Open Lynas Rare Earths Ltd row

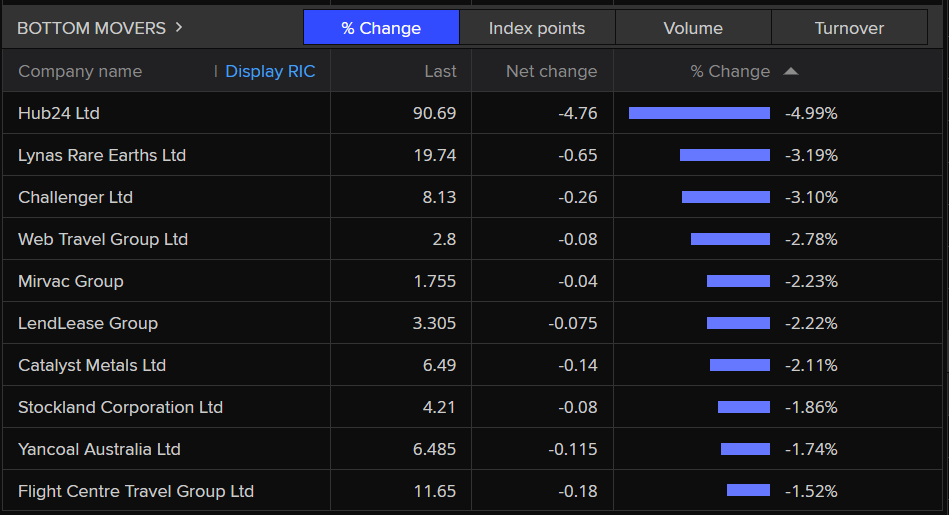point(102,155)
